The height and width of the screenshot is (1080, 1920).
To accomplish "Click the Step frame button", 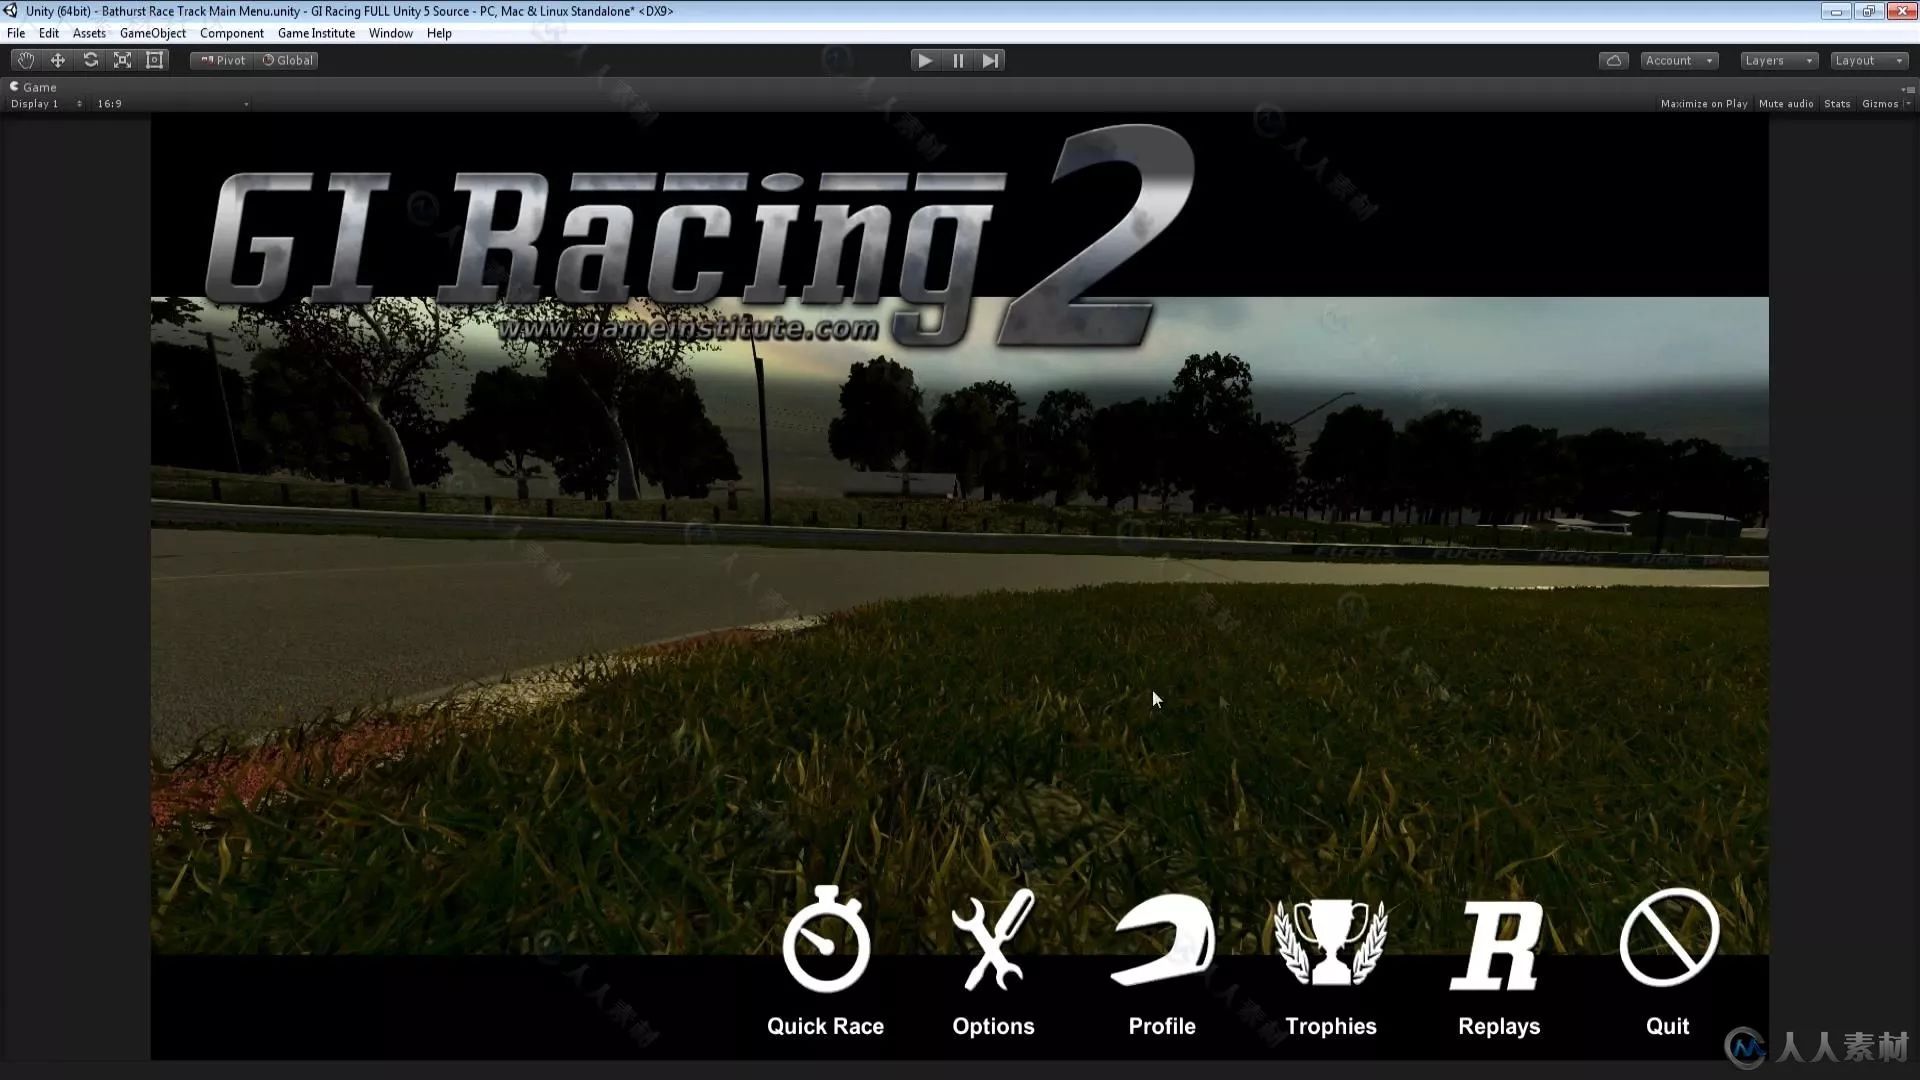I will pyautogui.click(x=990, y=60).
